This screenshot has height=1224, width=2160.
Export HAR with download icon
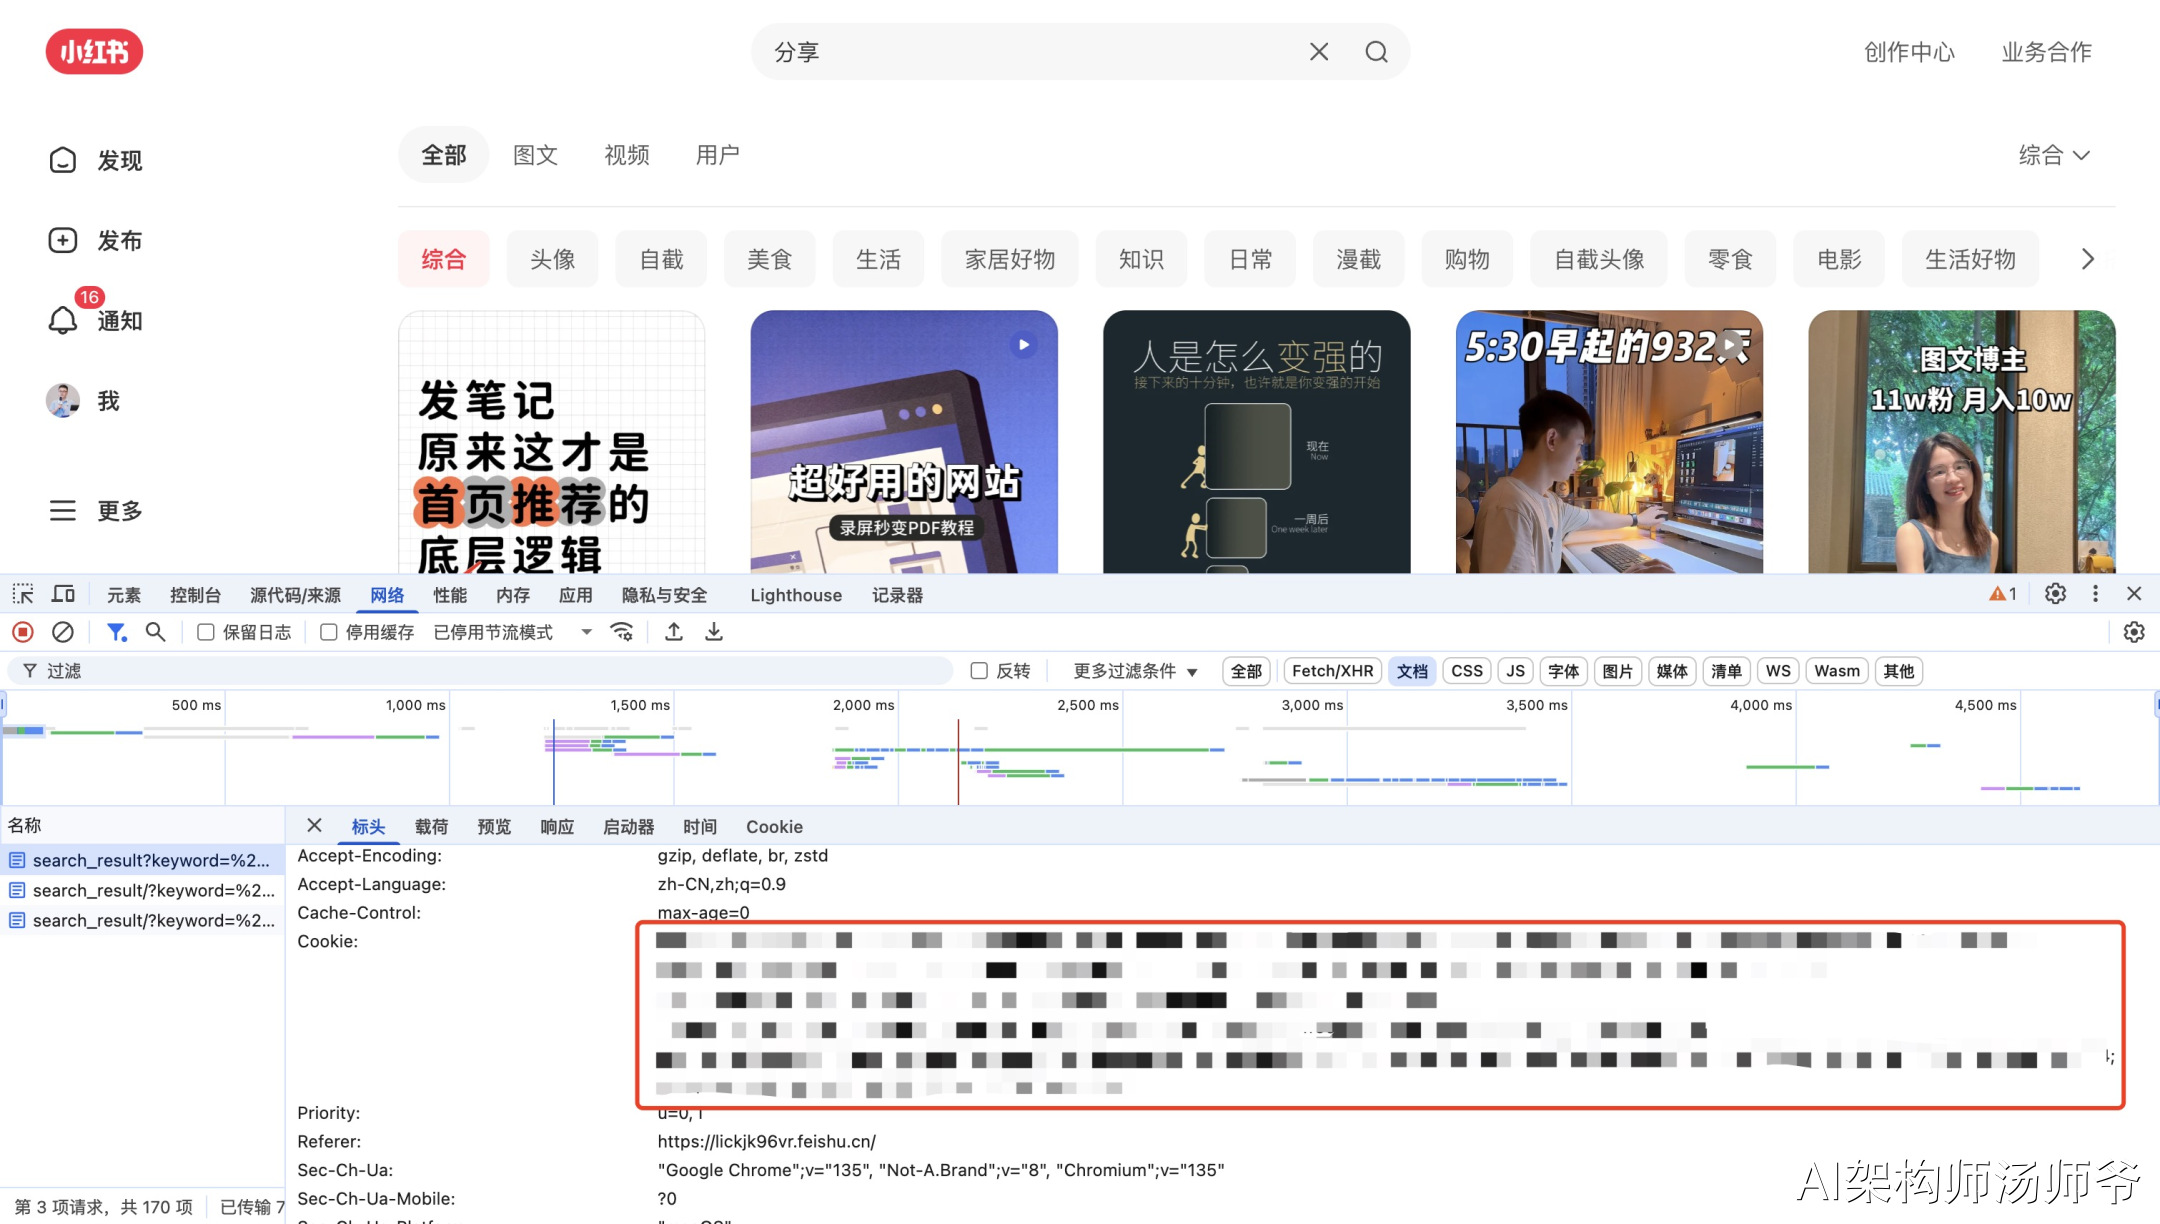(x=714, y=632)
